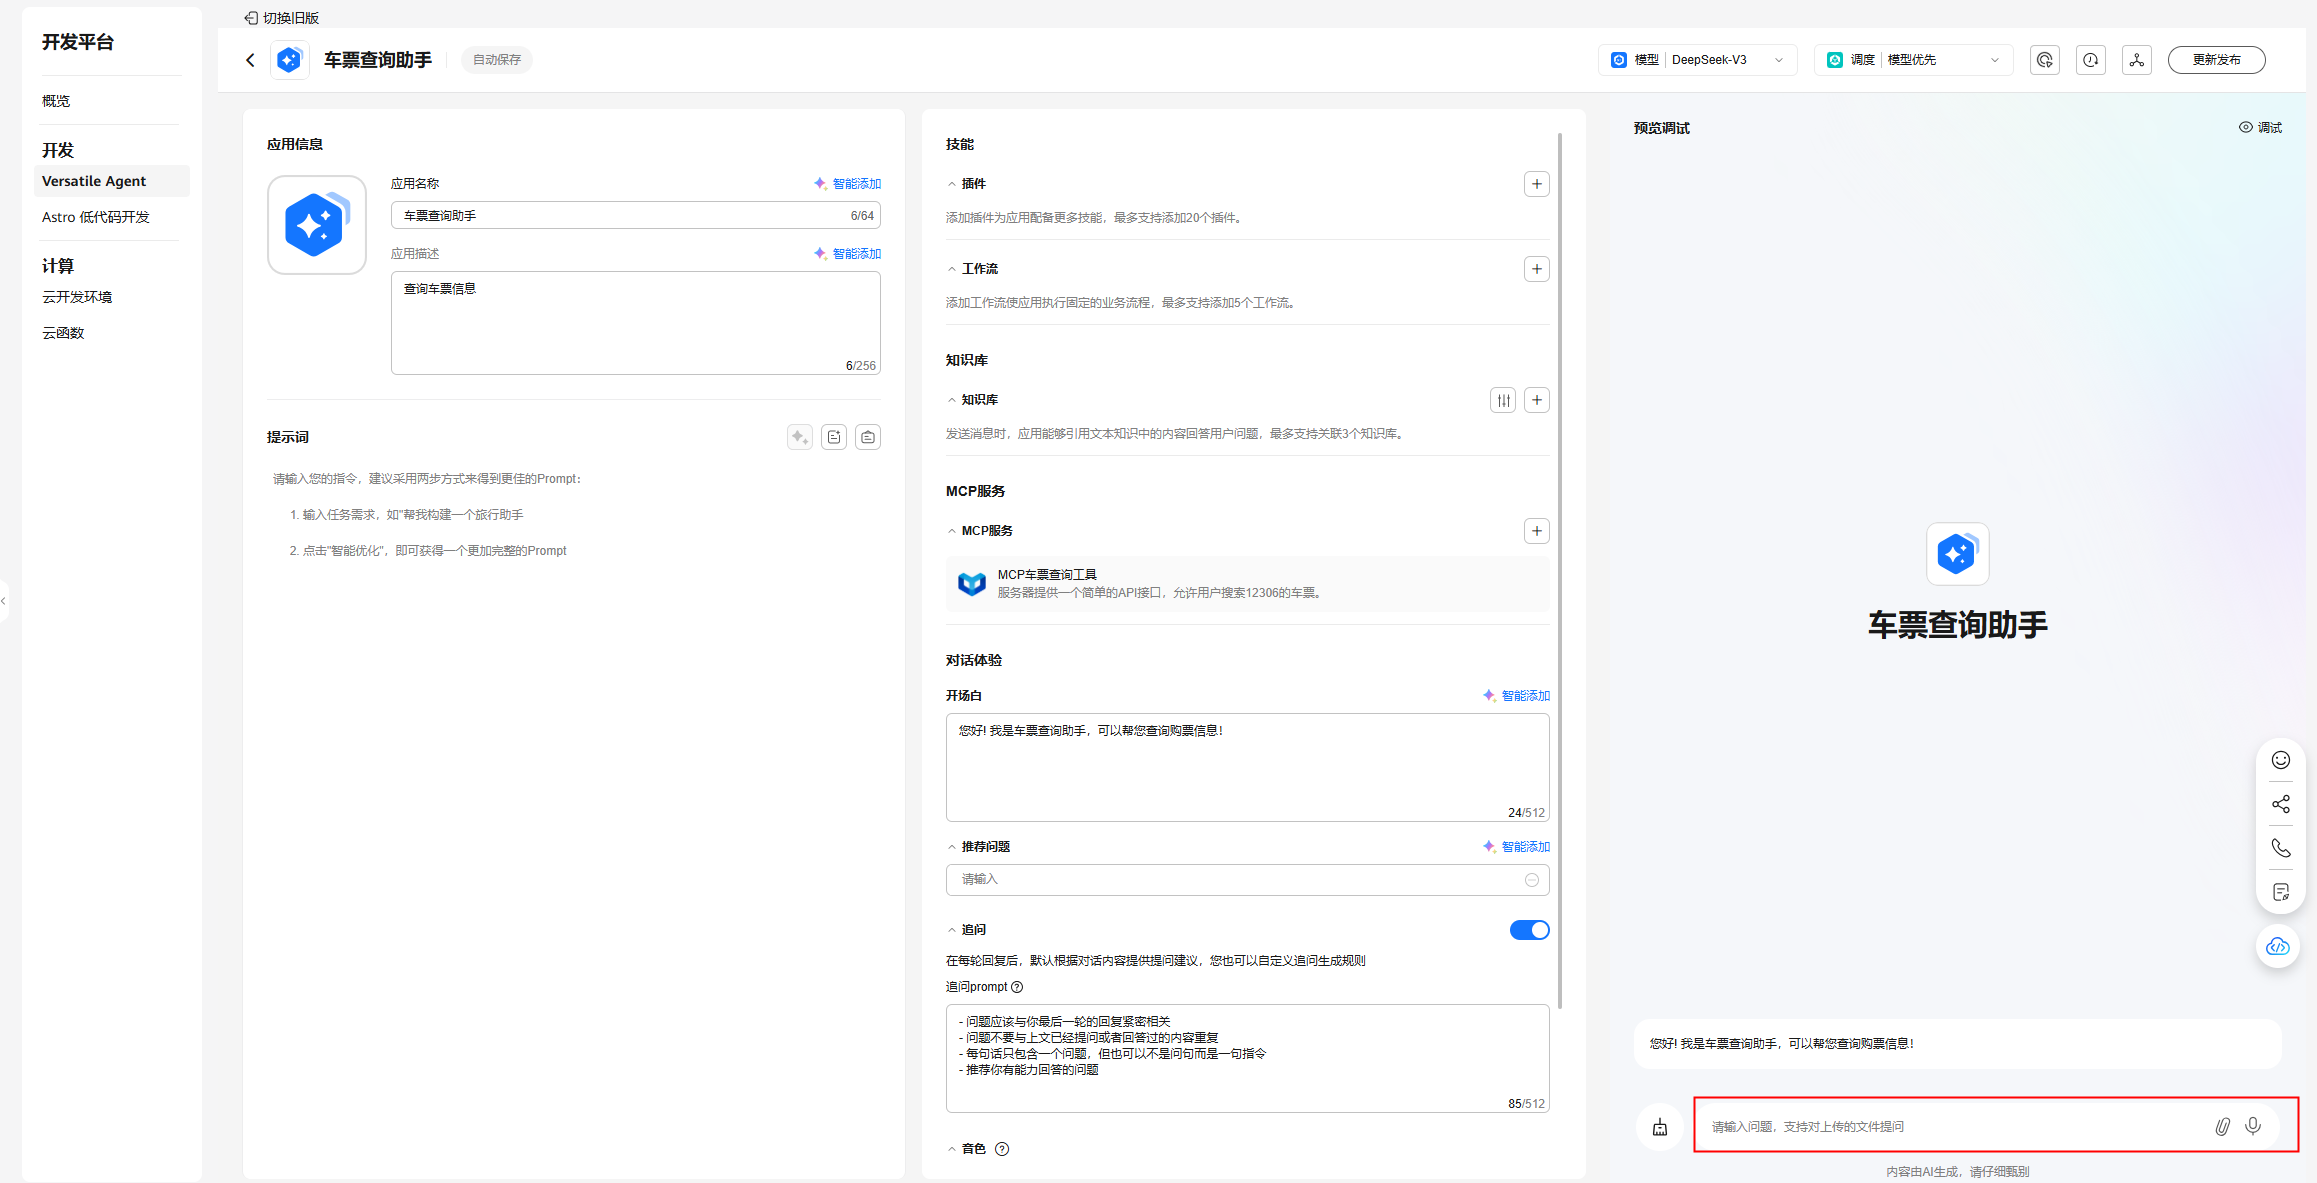Viewport: 2317px width, 1183px height.
Task: Click the 应用名称 input field
Action: tap(620, 216)
